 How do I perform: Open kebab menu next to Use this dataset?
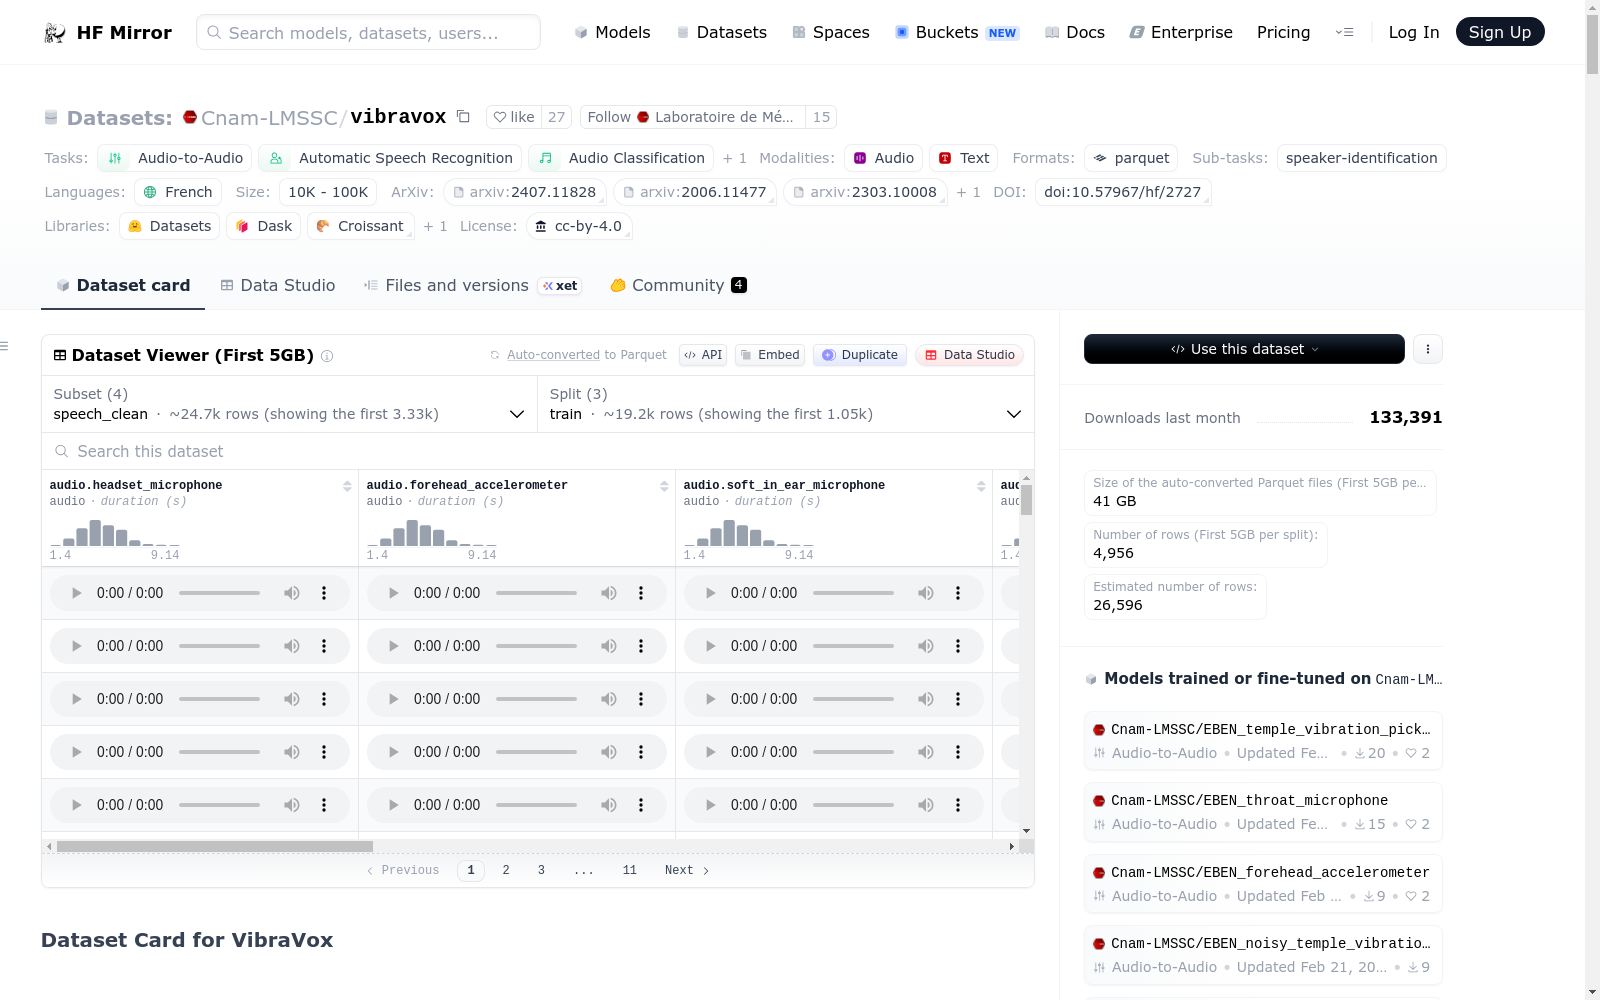click(1428, 349)
